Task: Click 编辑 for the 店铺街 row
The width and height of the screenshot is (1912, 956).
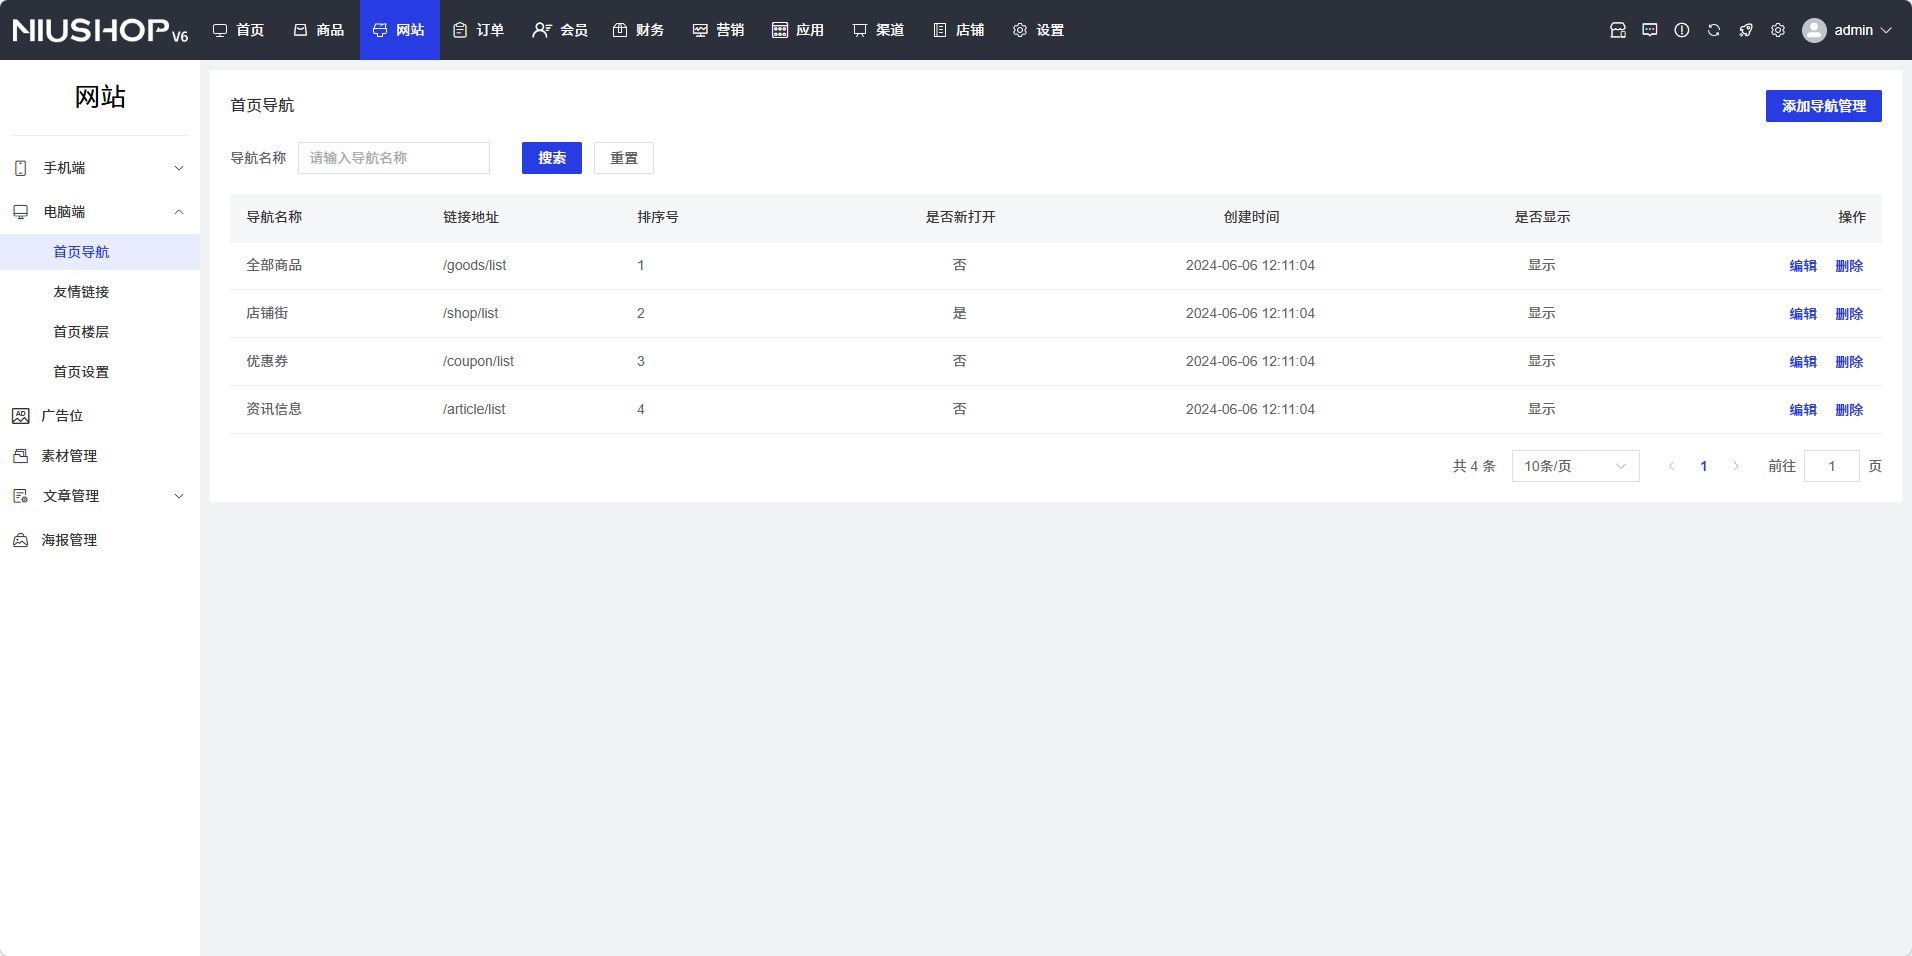Action: pyautogui.click(x=1802, y=314)
